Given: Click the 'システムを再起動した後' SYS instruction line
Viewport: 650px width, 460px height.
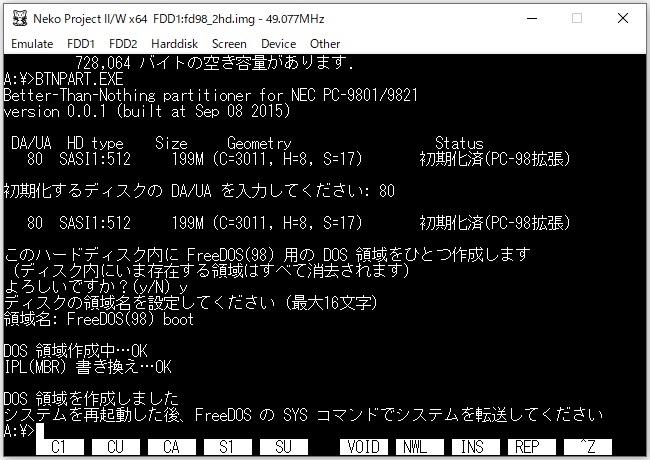Looking at the screenshot, I should click(x=303, y=414).
